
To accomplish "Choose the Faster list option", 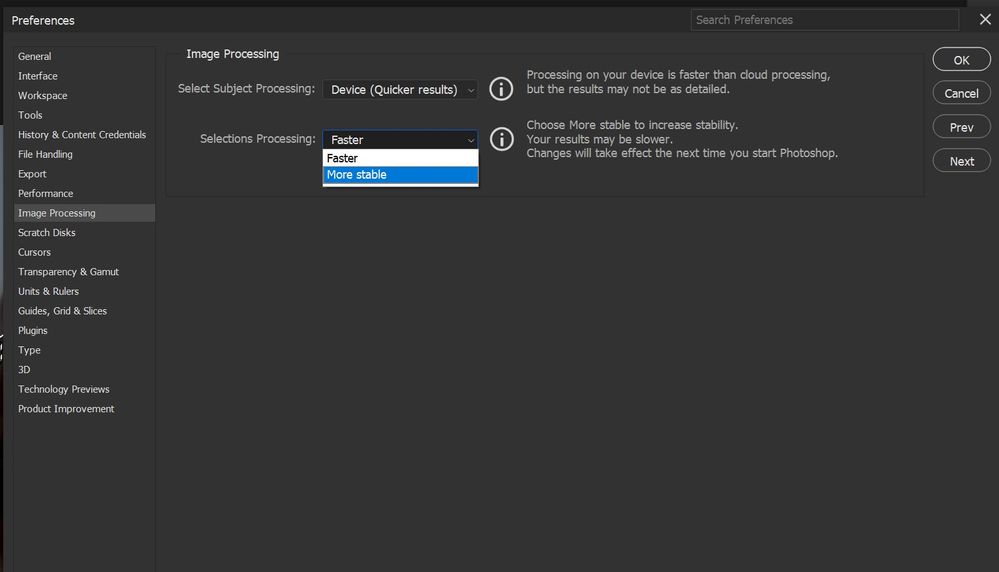I will 400,158.
